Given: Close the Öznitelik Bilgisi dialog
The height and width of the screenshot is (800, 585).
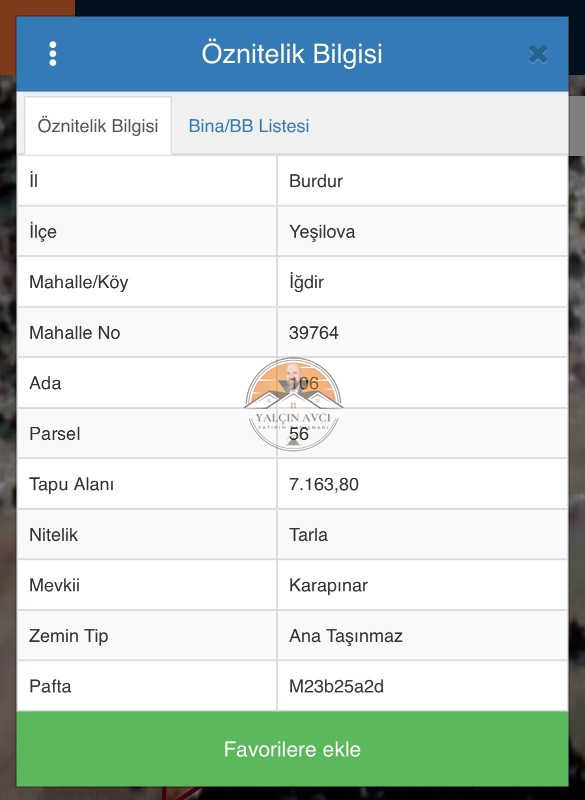Looking at the screenshot, I should click(538, 54).
